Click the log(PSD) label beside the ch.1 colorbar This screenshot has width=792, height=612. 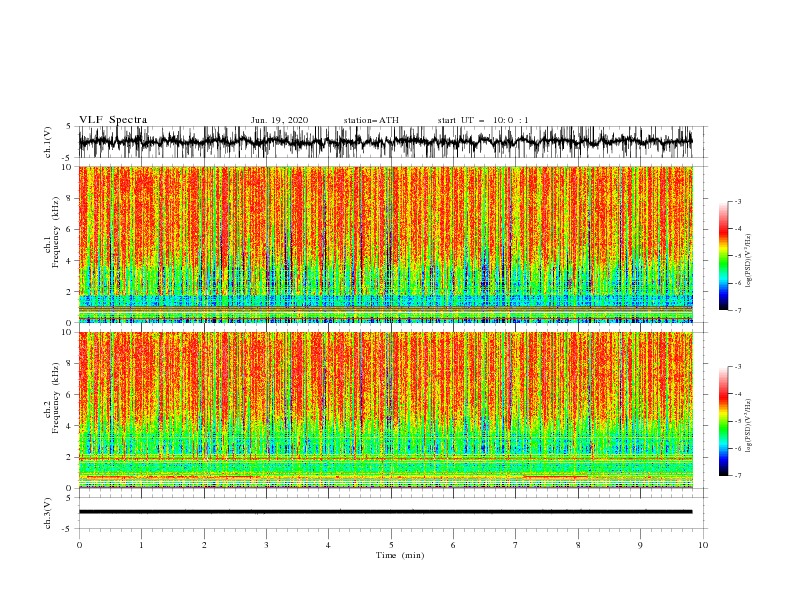click(x=749, y=261)
